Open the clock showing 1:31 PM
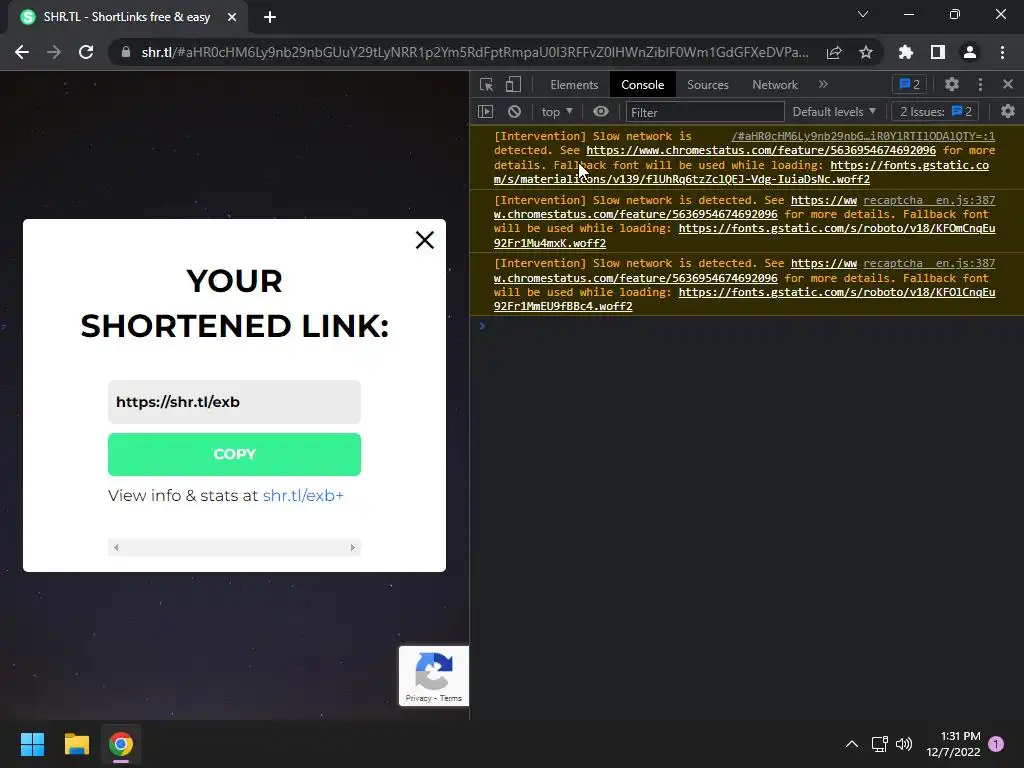 click(953, 744)
